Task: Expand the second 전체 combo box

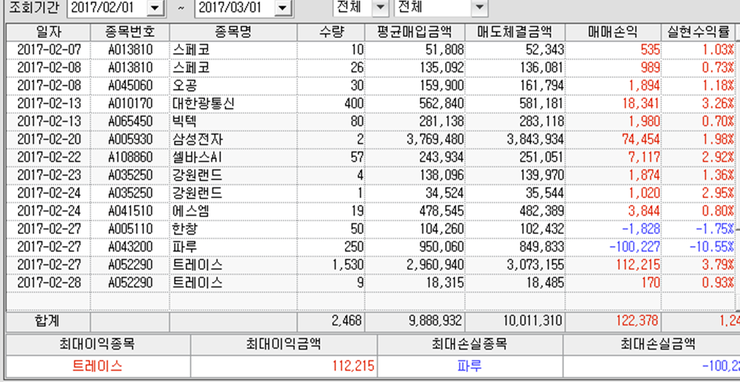Action: click(x=479, y=7)
